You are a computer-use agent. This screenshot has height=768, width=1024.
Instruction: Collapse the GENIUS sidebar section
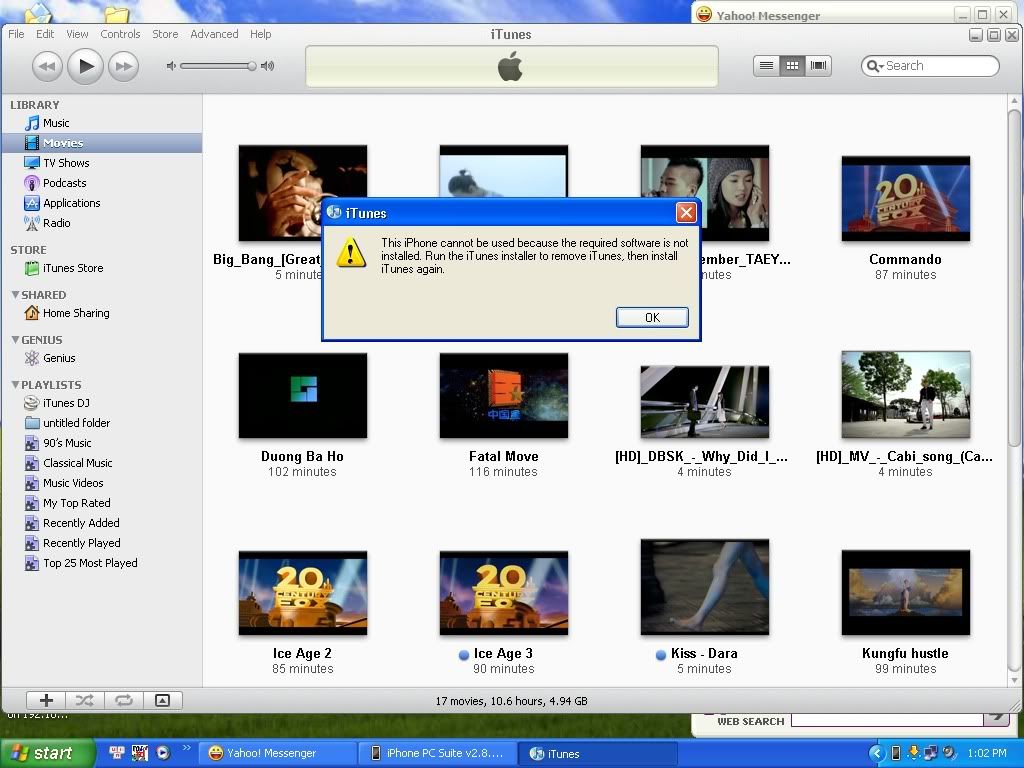click(15, 340)
